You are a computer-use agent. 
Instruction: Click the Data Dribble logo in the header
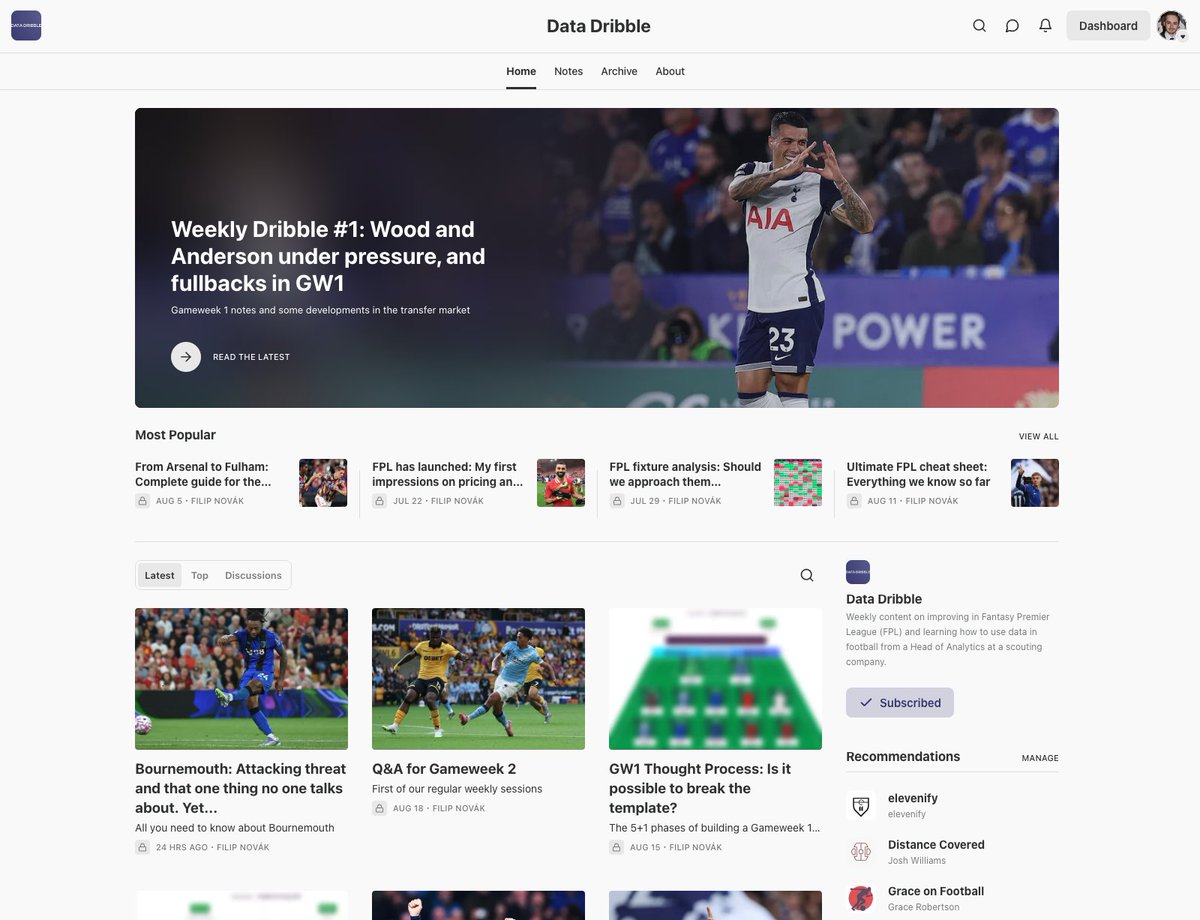tap(26, 26)
